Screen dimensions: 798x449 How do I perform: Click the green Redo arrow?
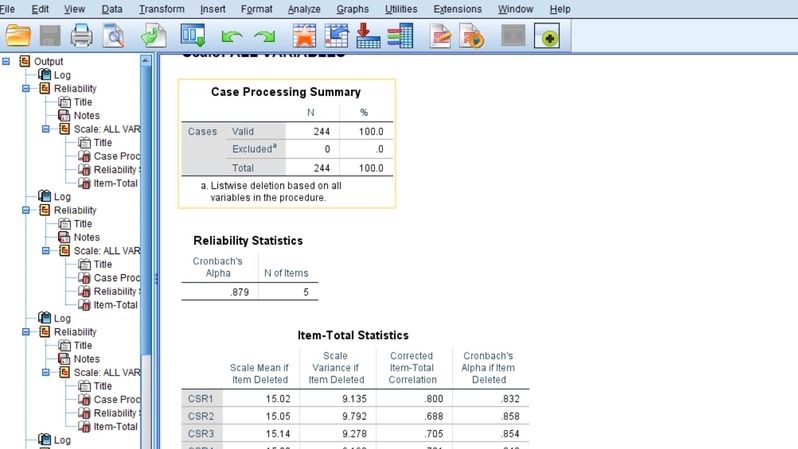point(265,36)
